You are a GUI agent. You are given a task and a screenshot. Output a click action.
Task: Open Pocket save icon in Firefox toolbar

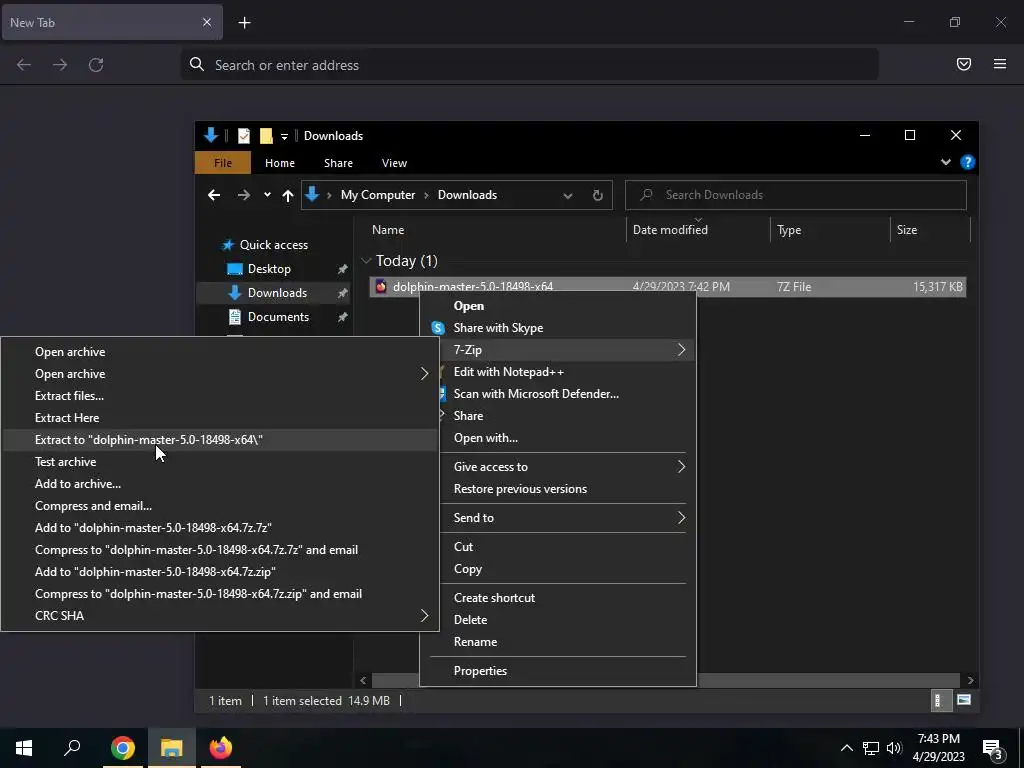click(964, 64)
